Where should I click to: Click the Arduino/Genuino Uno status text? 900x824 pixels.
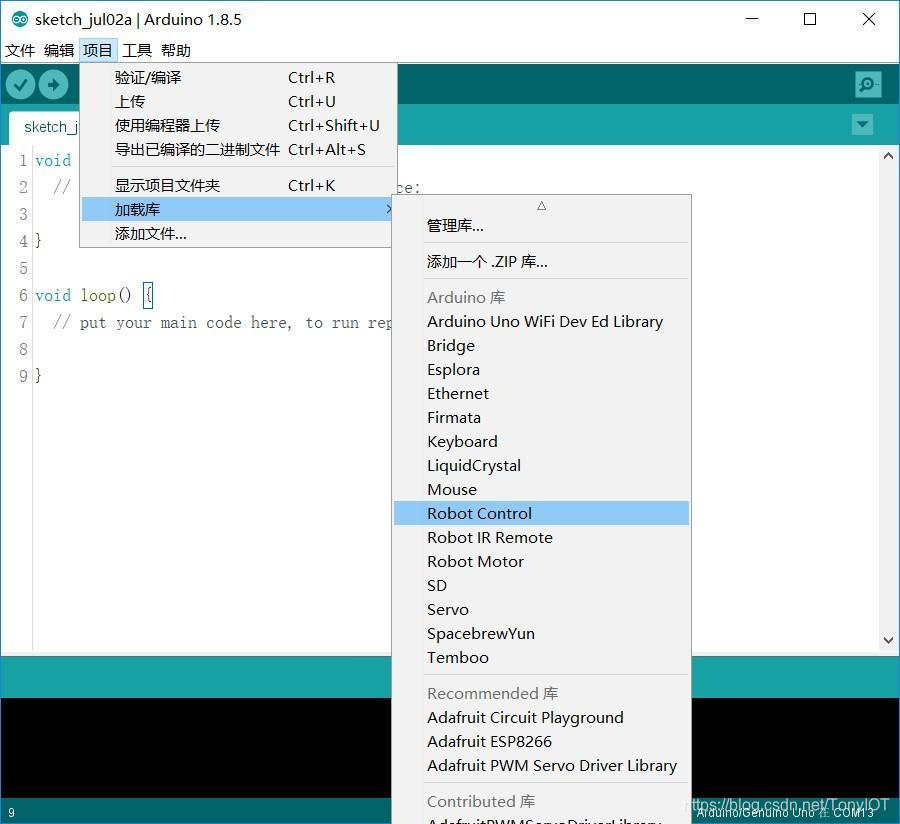click(x=785, y=813)
